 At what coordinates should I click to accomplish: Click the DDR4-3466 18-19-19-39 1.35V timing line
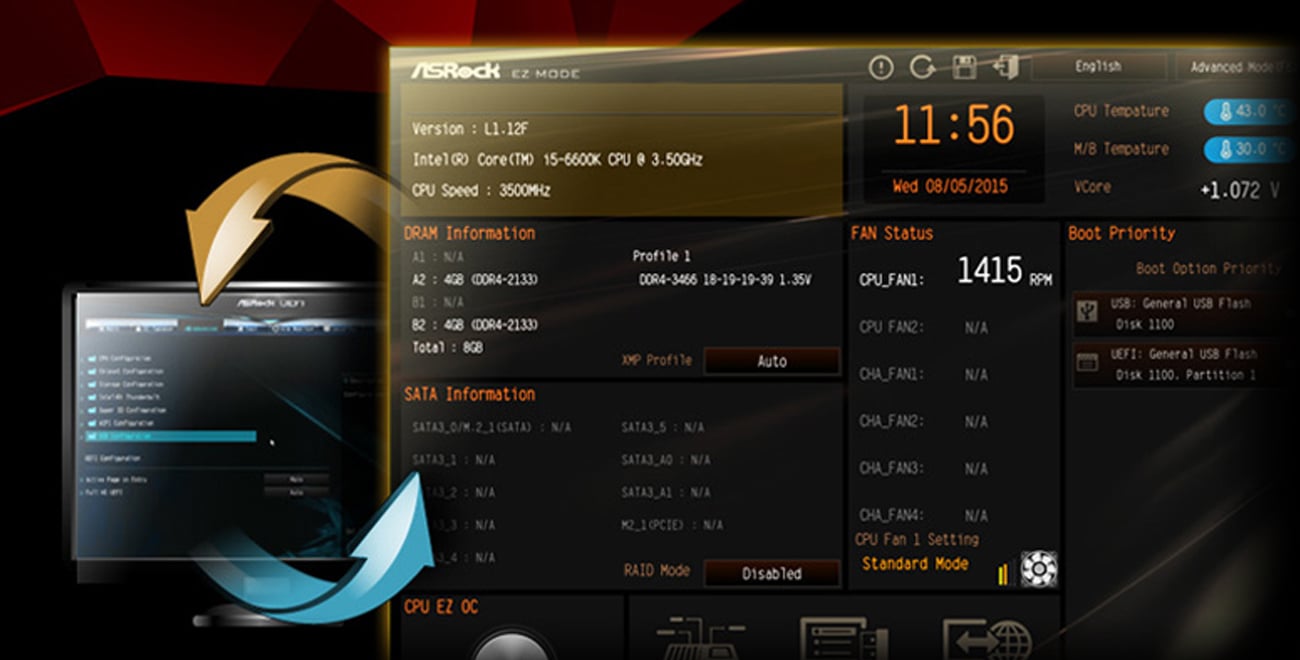click(x=725, y=280)
